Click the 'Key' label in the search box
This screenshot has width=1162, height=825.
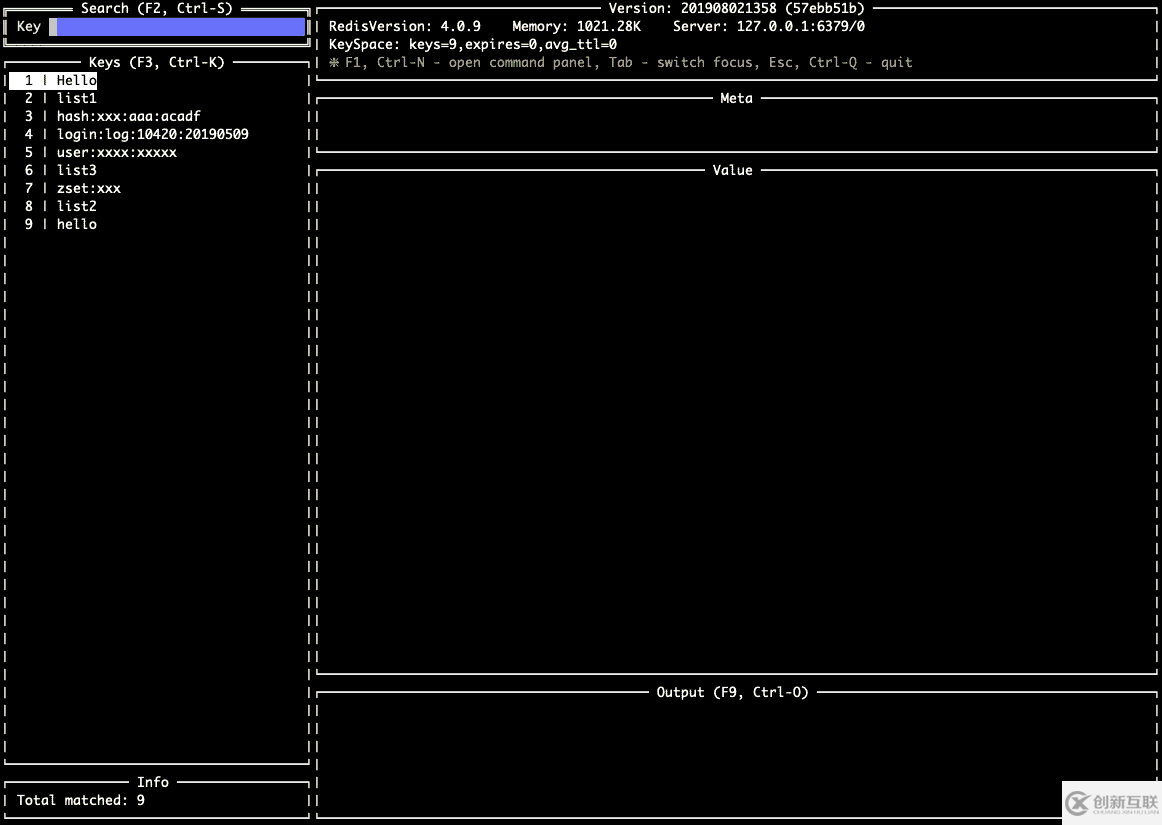(28, 27)
